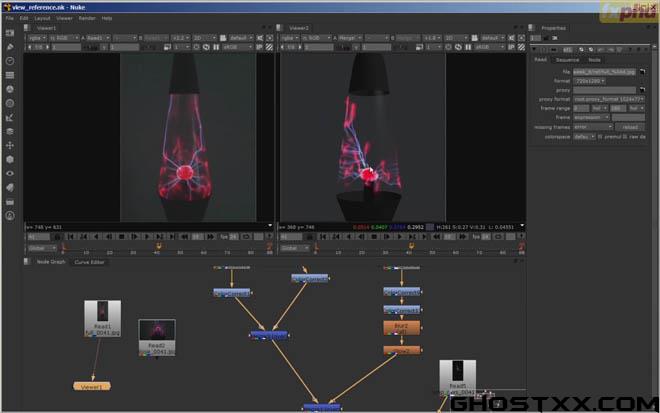The width and height of the screenshot is (660, 413).
Task: Open the Global range dropdown under Viewer1
Action: [42, 248]
